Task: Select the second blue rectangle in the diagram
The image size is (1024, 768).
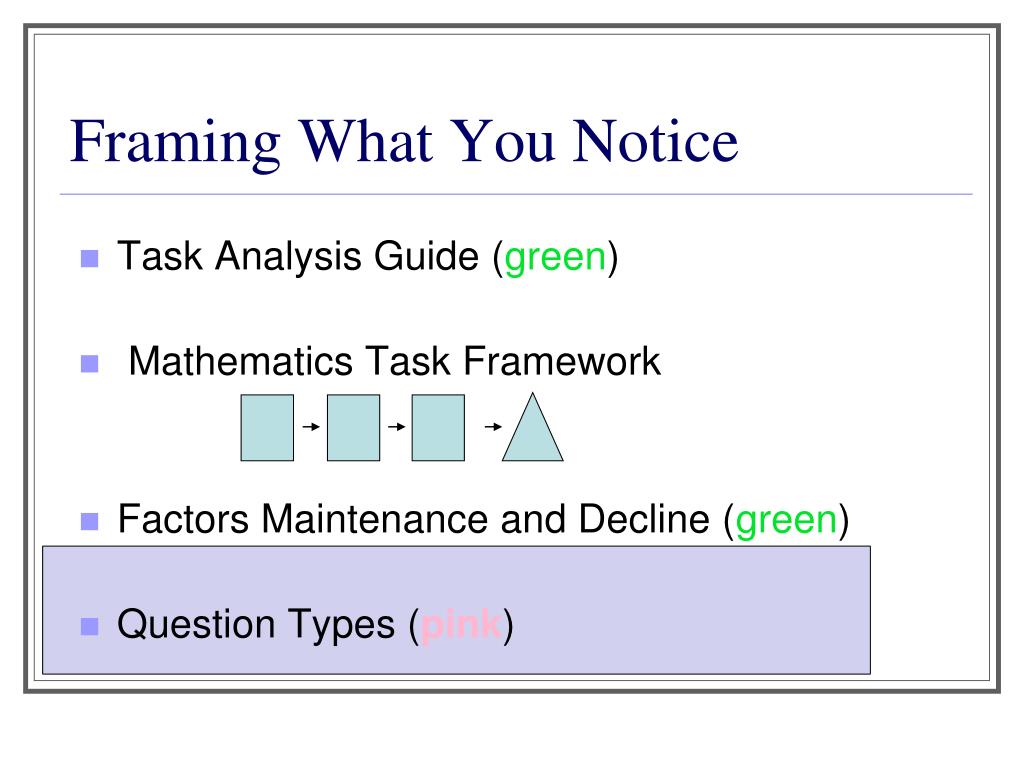Action: (353, 428)
